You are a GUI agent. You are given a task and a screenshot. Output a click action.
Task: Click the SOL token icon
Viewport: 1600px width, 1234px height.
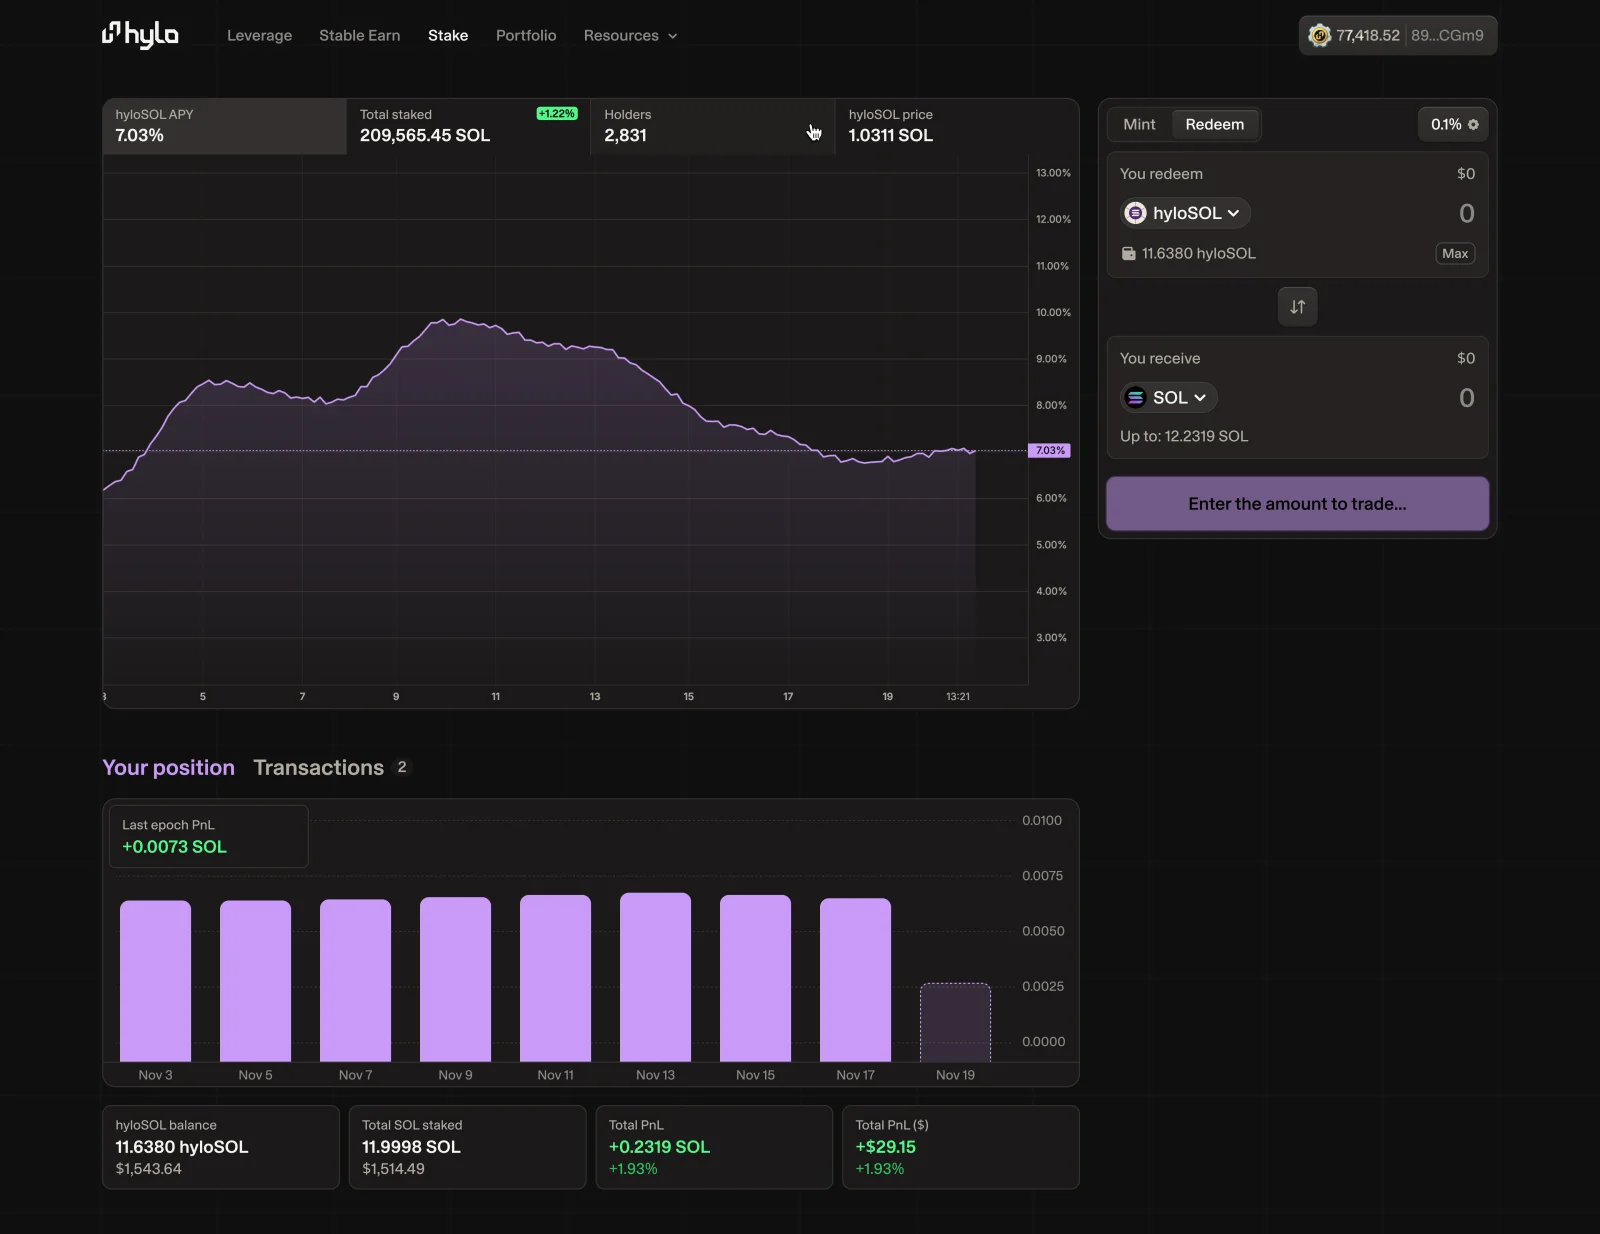1136,398
